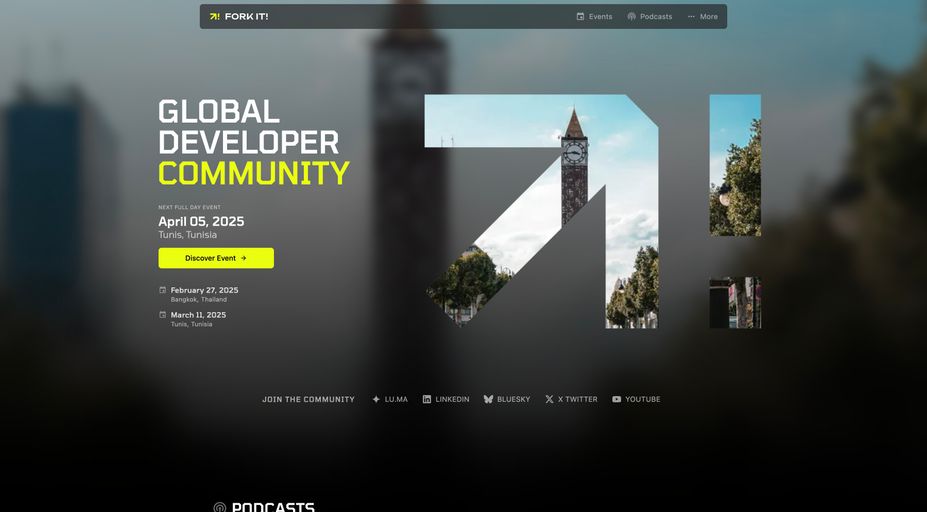Click the Lu.ma sparkle icon
This screenshot has width=927, height=512.
coord(376,399)
